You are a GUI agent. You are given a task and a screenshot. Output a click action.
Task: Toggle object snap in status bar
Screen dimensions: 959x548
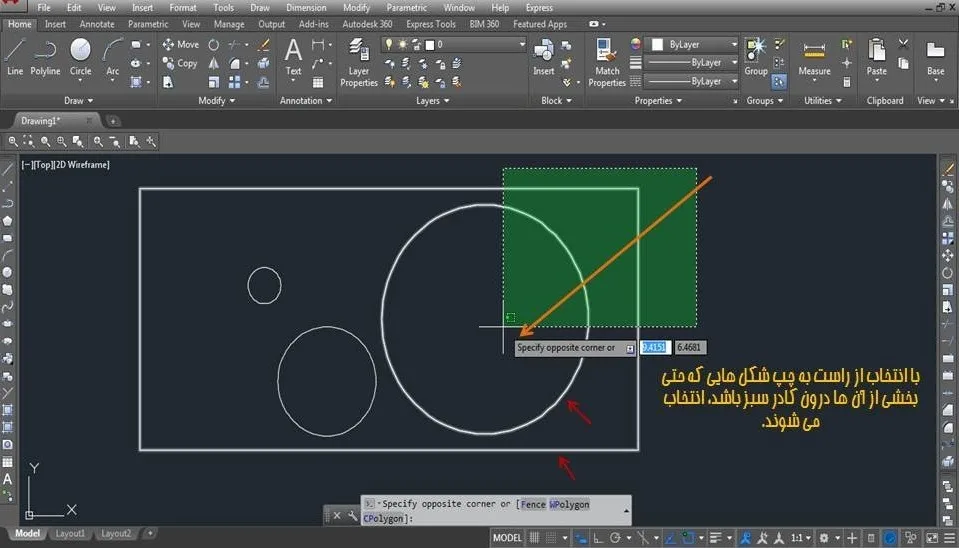point(688,538)
